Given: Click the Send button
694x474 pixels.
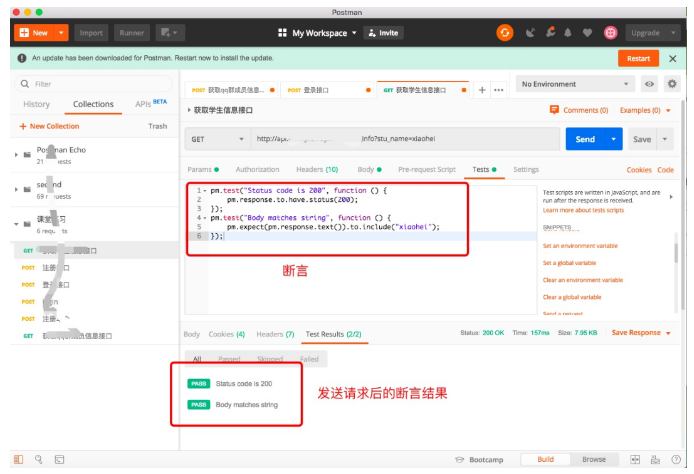Looking at the screenshot, I should 585,139.
